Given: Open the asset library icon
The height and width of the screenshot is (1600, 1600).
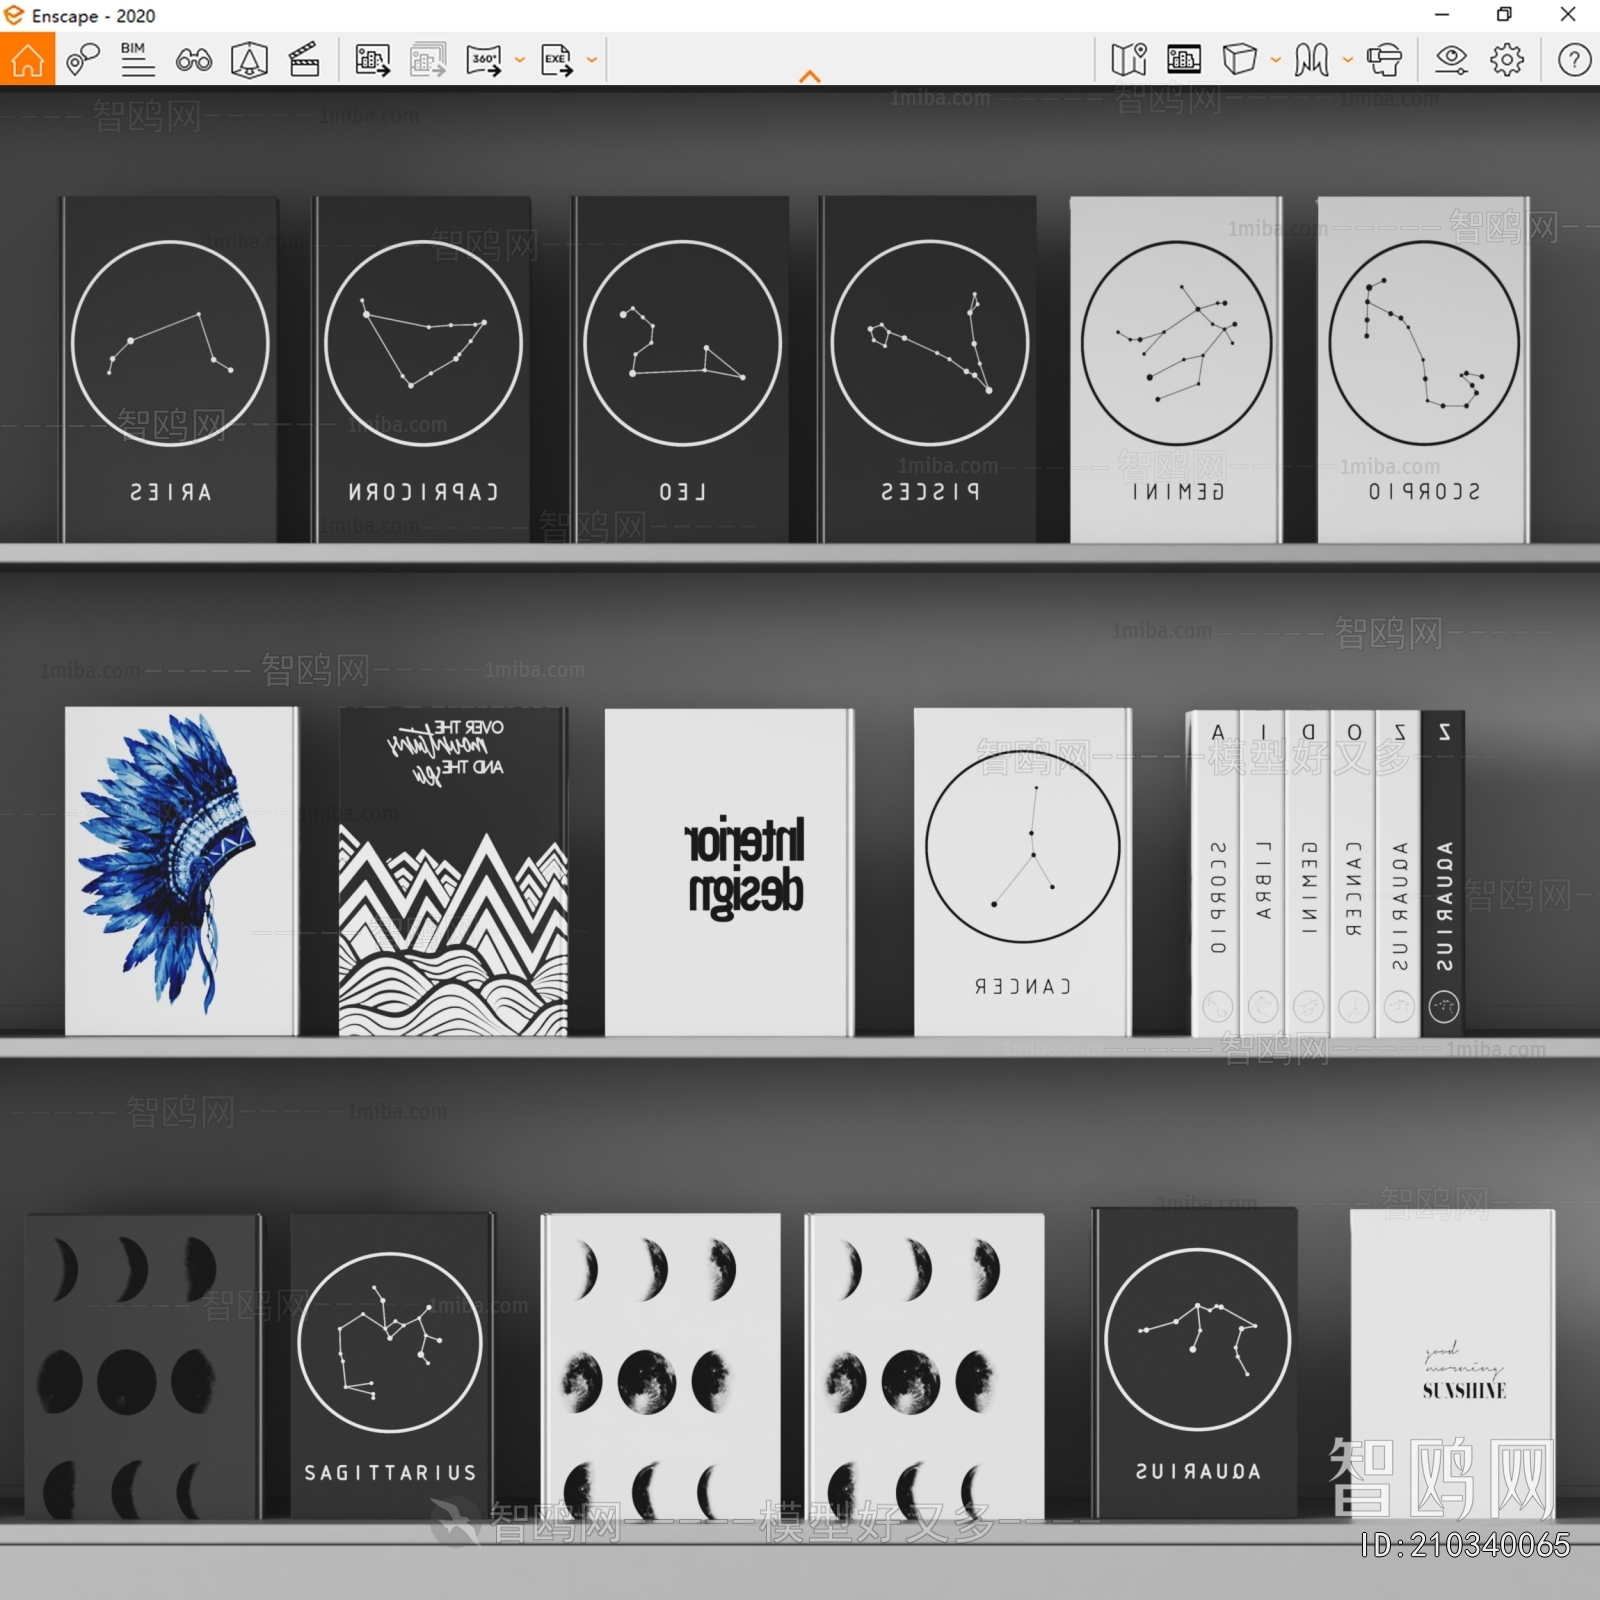Looking at the screenshot, I should coord(1184,60).
